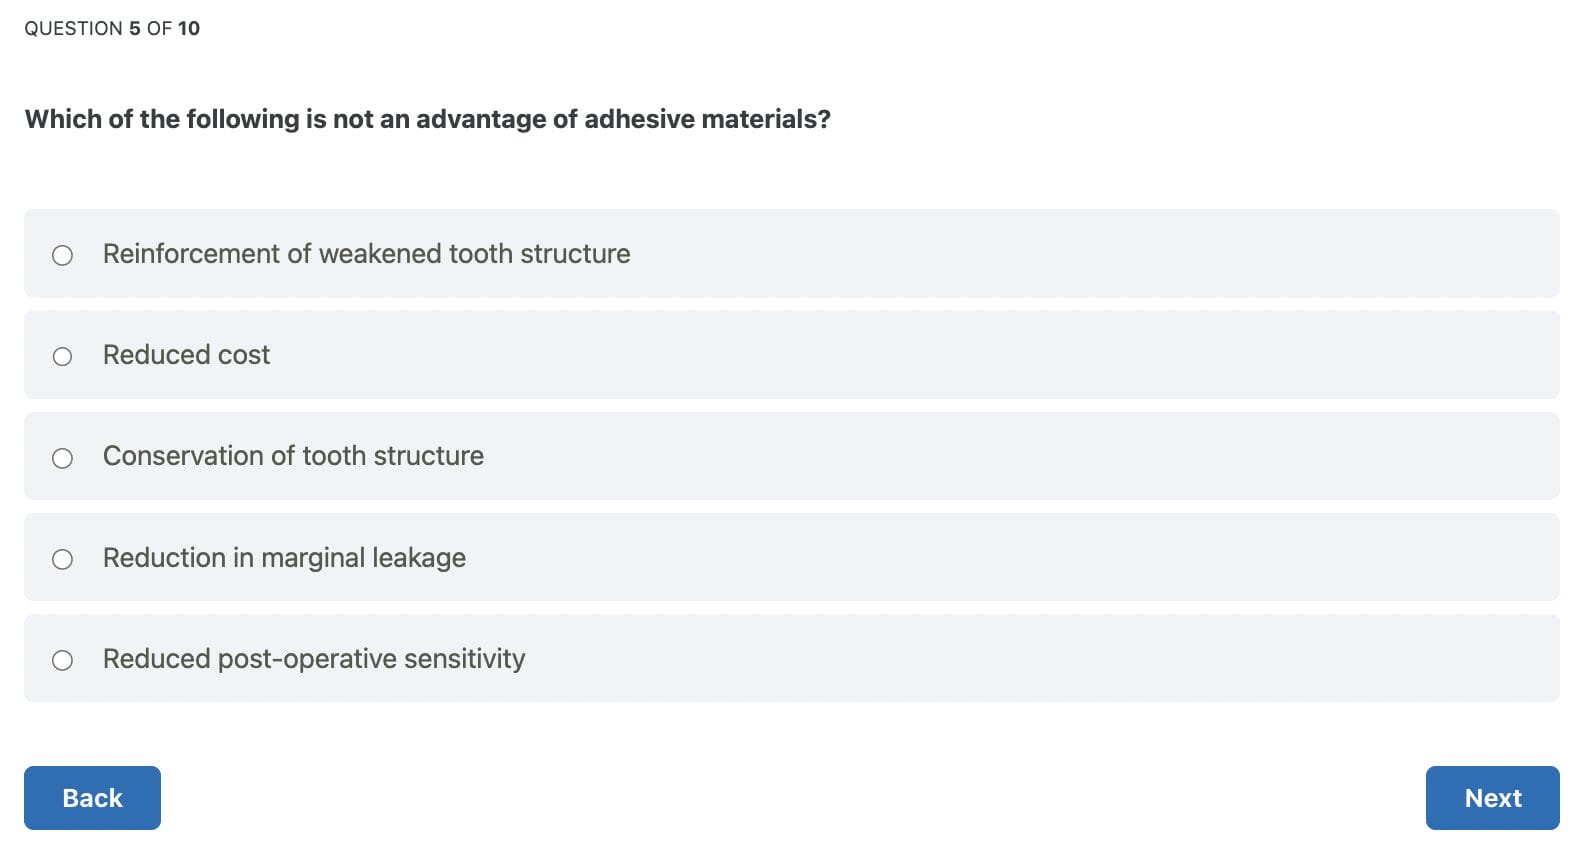Click the "Conservation of tooth structure" label text

coord(293,456)
